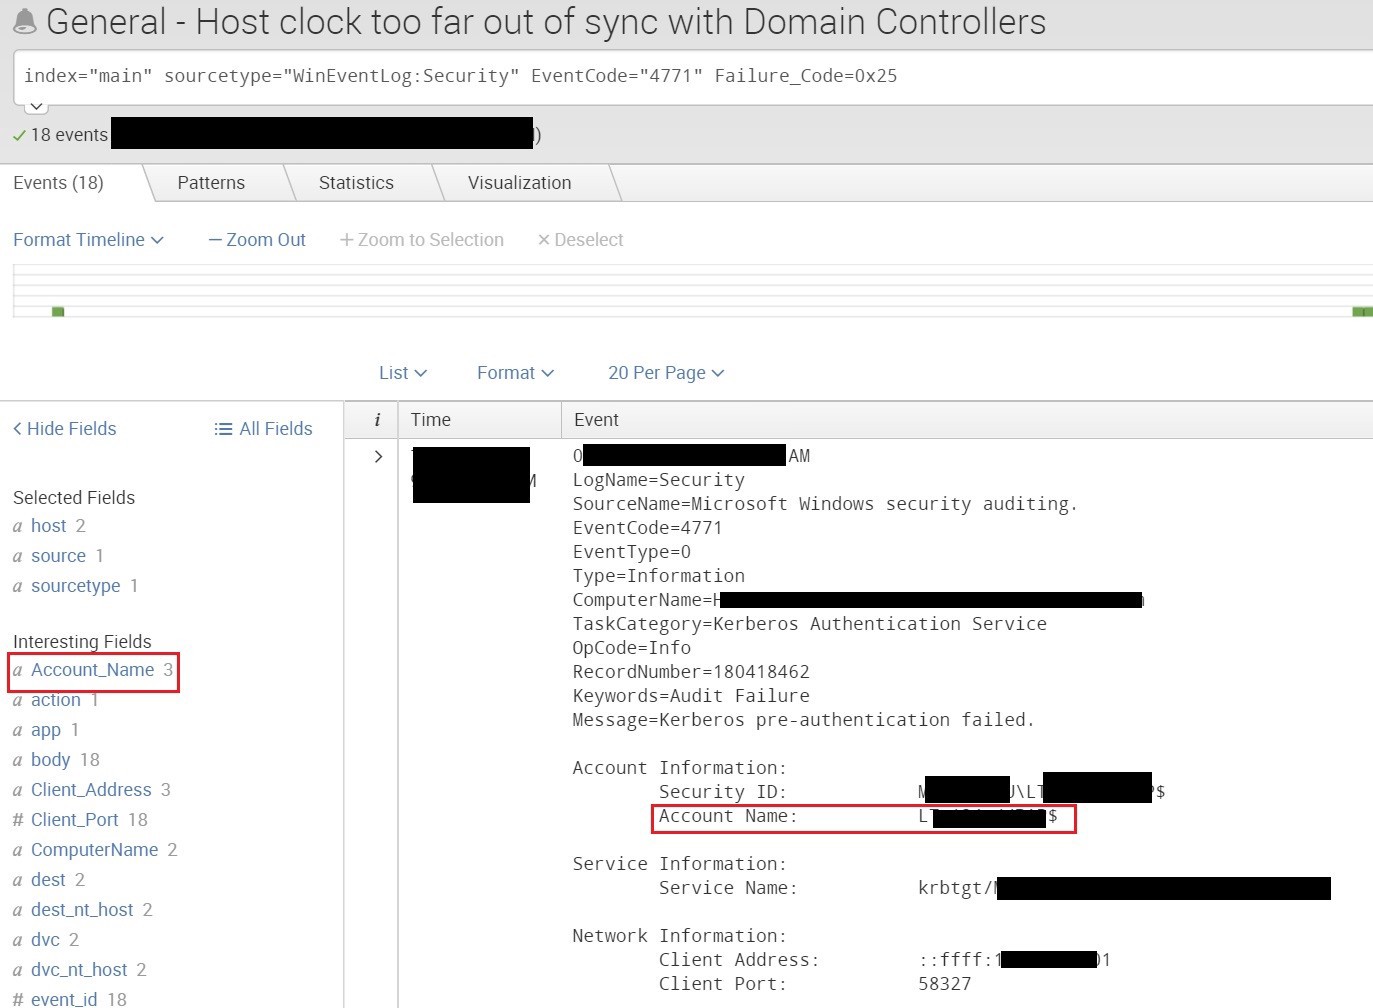Screen dimensions: 1373x1008
Task: Click the Event column header
Action: [x=596, y=420]
